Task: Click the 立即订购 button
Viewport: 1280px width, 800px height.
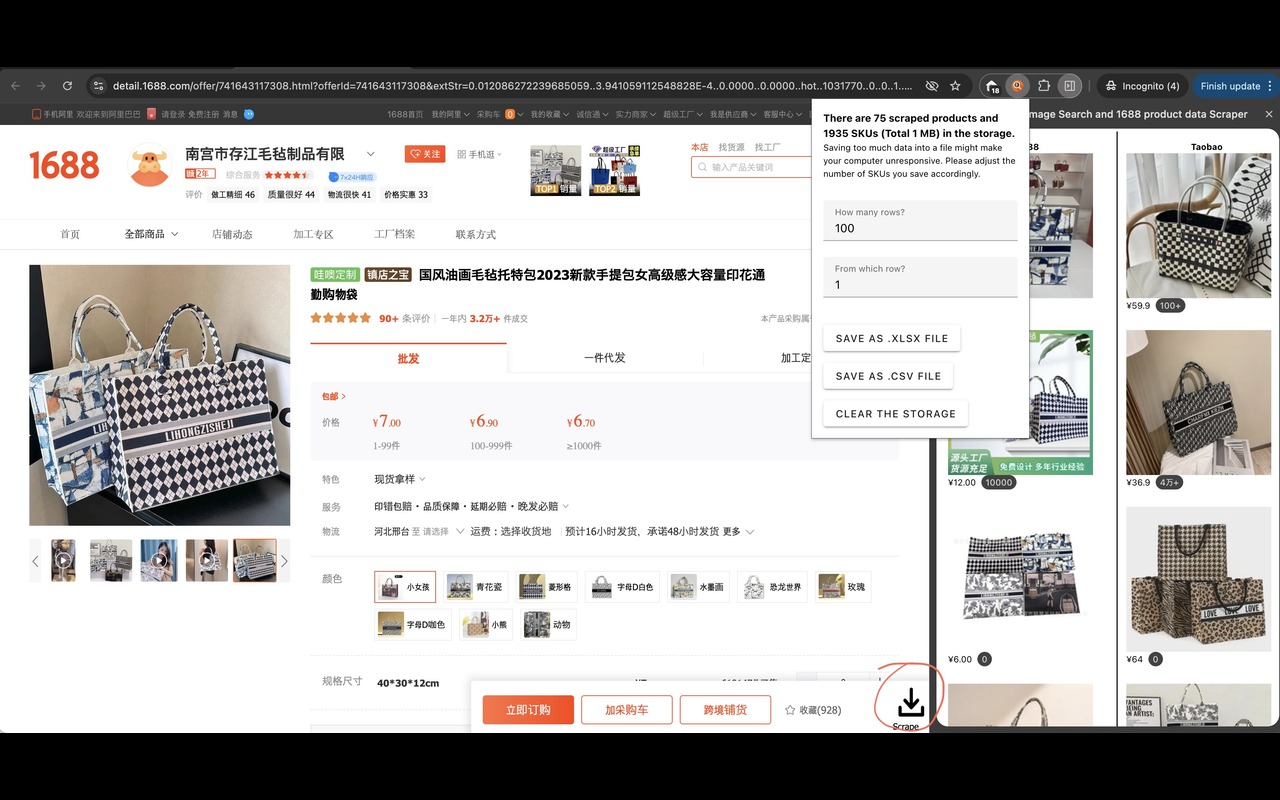Action: point(528,710)
